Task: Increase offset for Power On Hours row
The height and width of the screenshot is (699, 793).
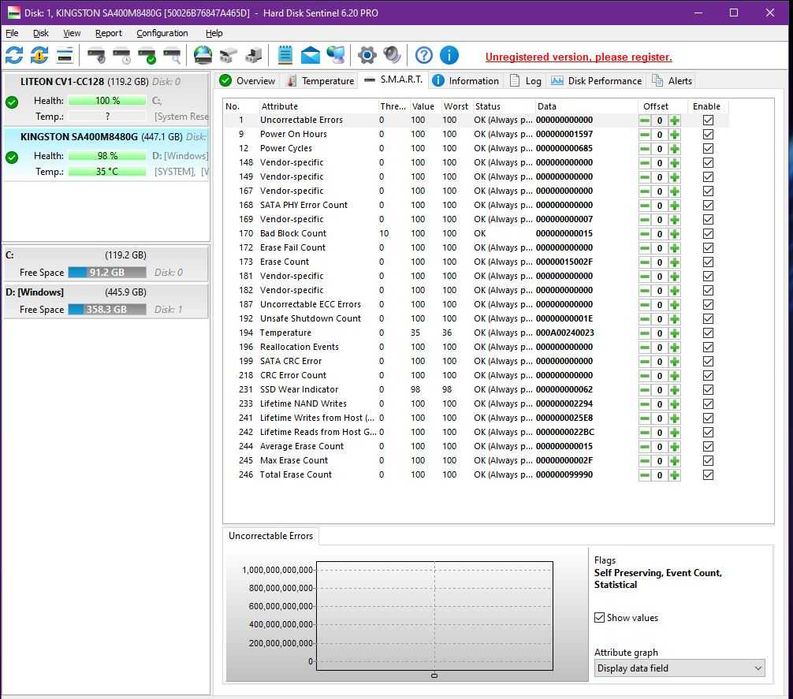Action: coord(674,135)
